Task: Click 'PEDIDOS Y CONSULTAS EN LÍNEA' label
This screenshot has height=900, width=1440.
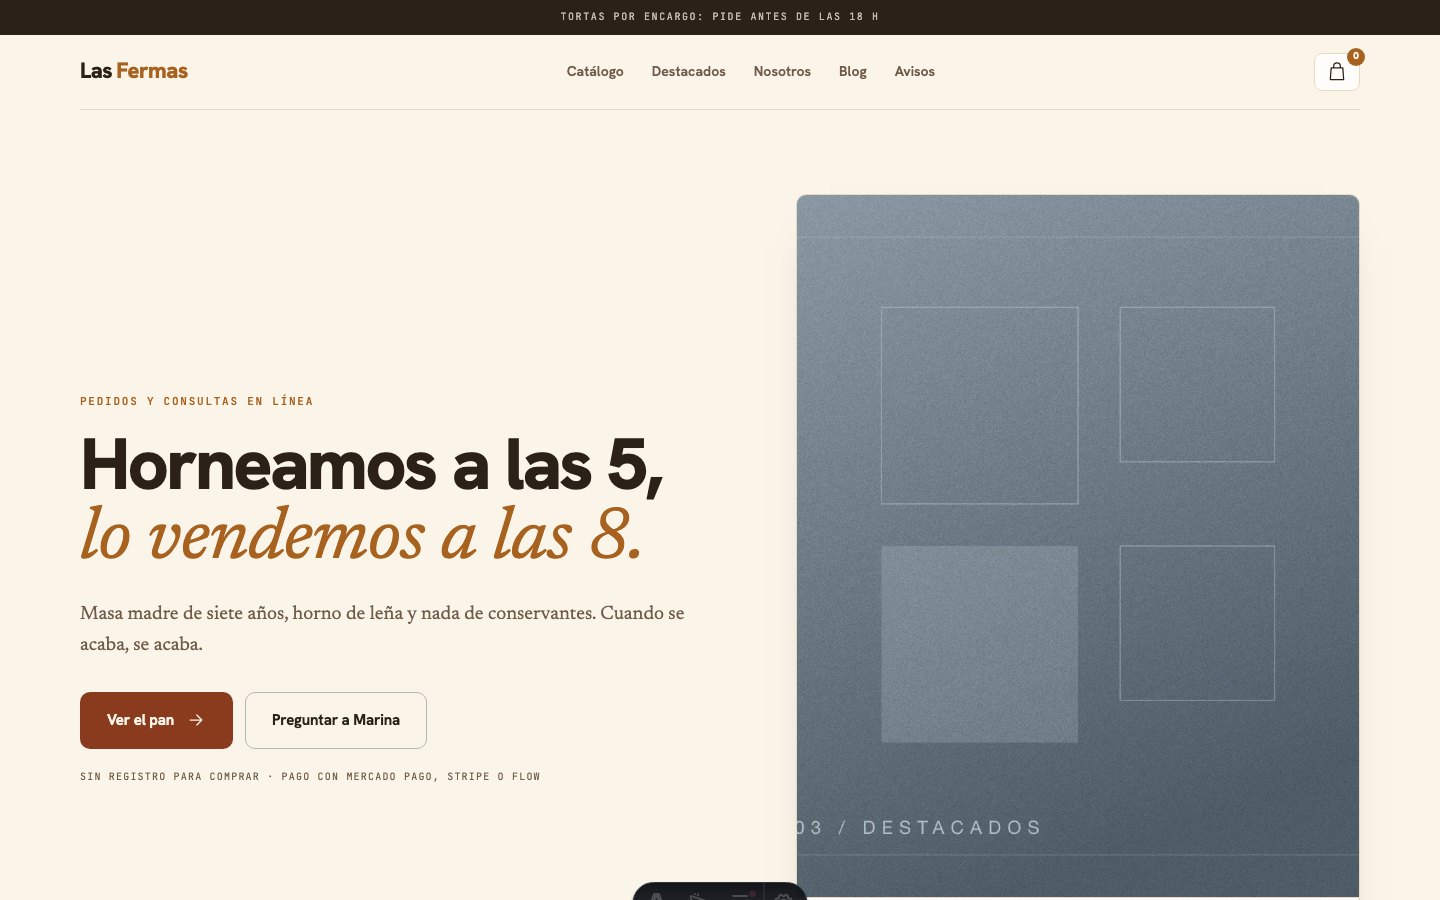Action: (x=197, y=401)
